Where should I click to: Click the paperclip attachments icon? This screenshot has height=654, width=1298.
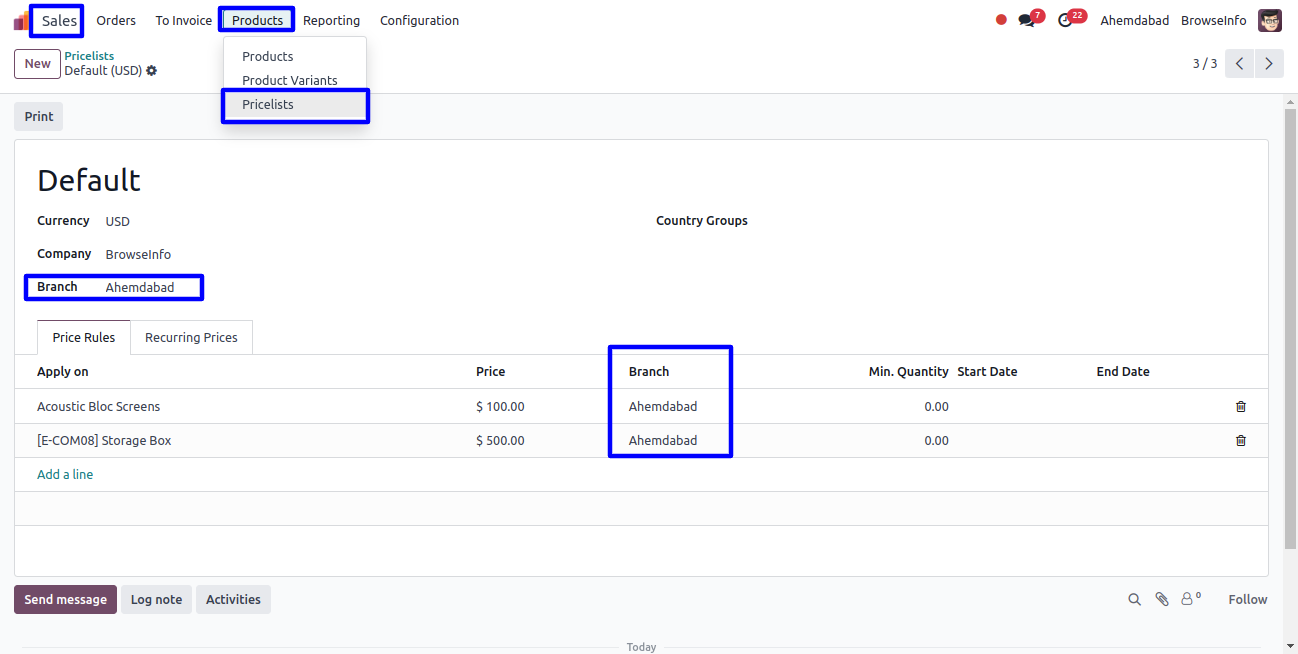pos(1161,600)
